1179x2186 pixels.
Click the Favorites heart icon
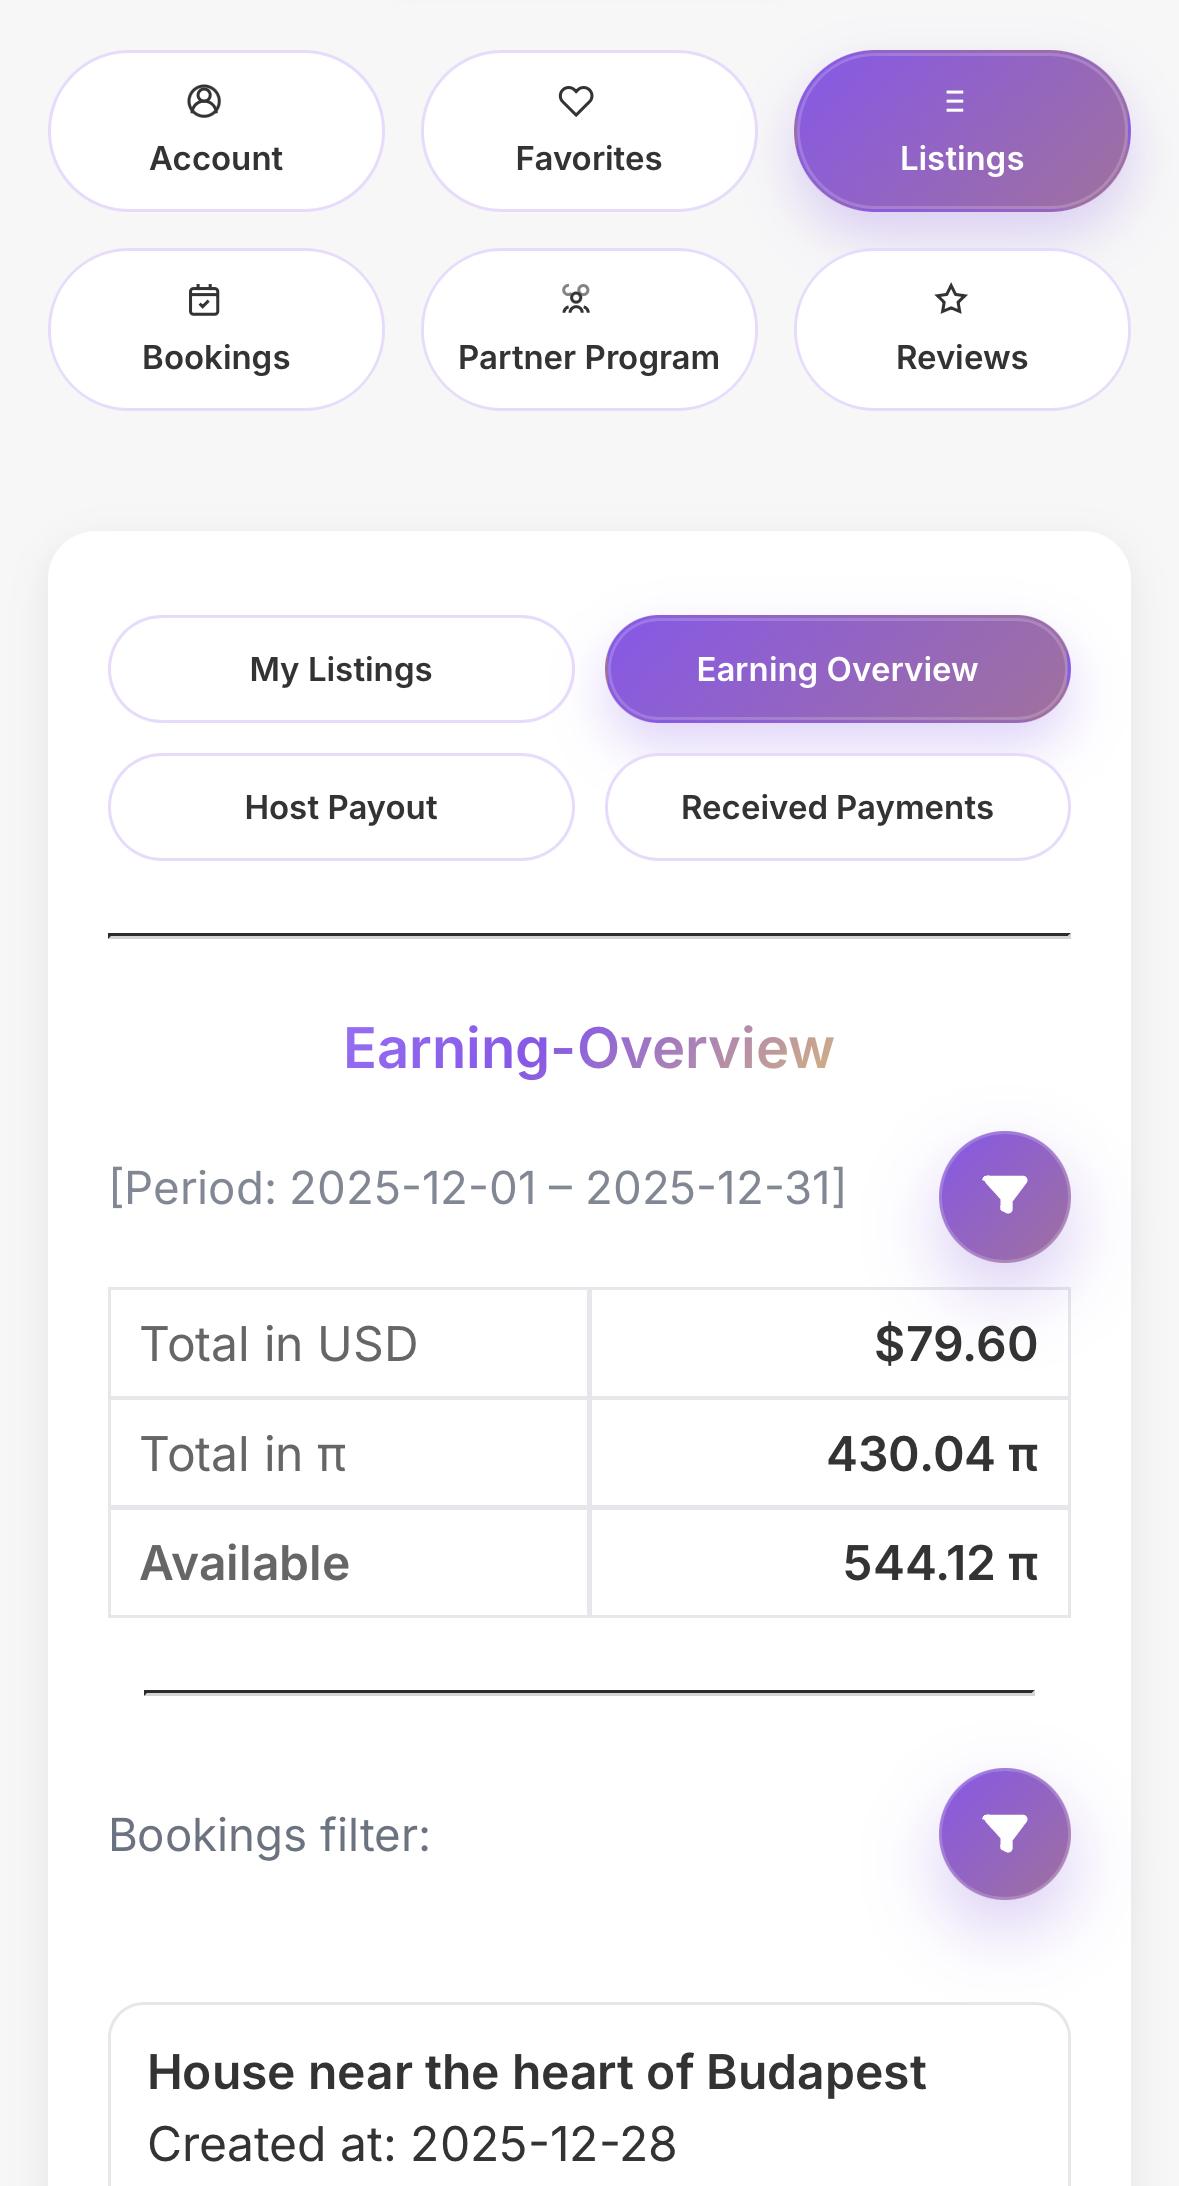(x=576, y=101)
